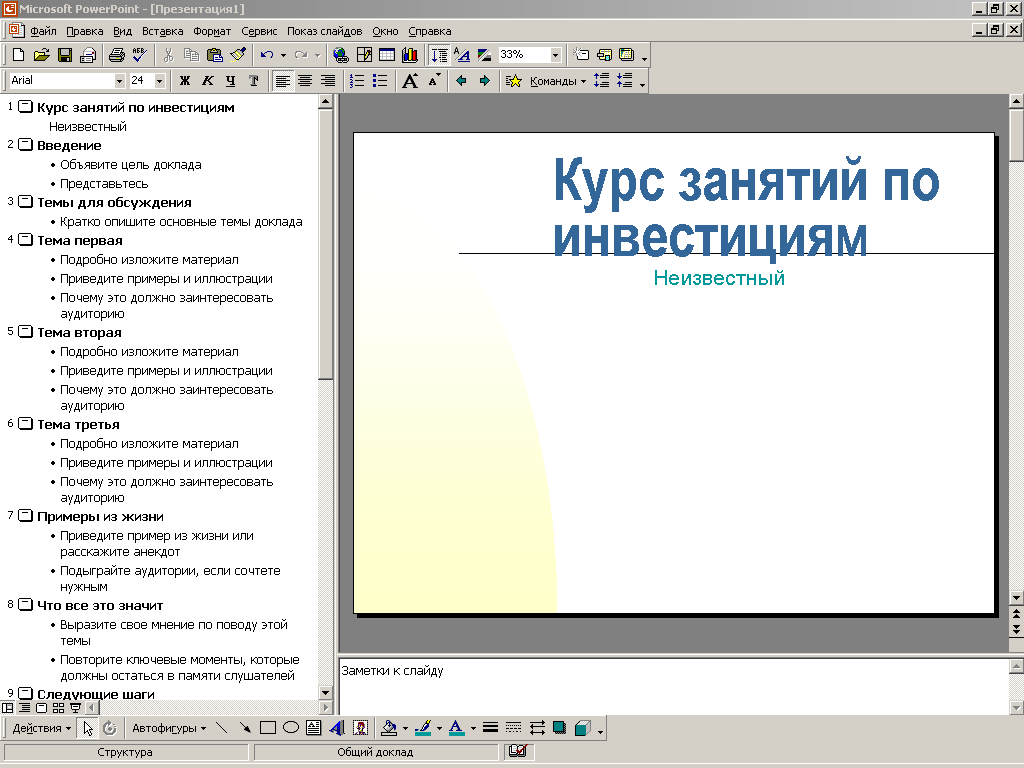
Task: Run spell check with the ABC checkmark icon
Action: coord(140,55)
